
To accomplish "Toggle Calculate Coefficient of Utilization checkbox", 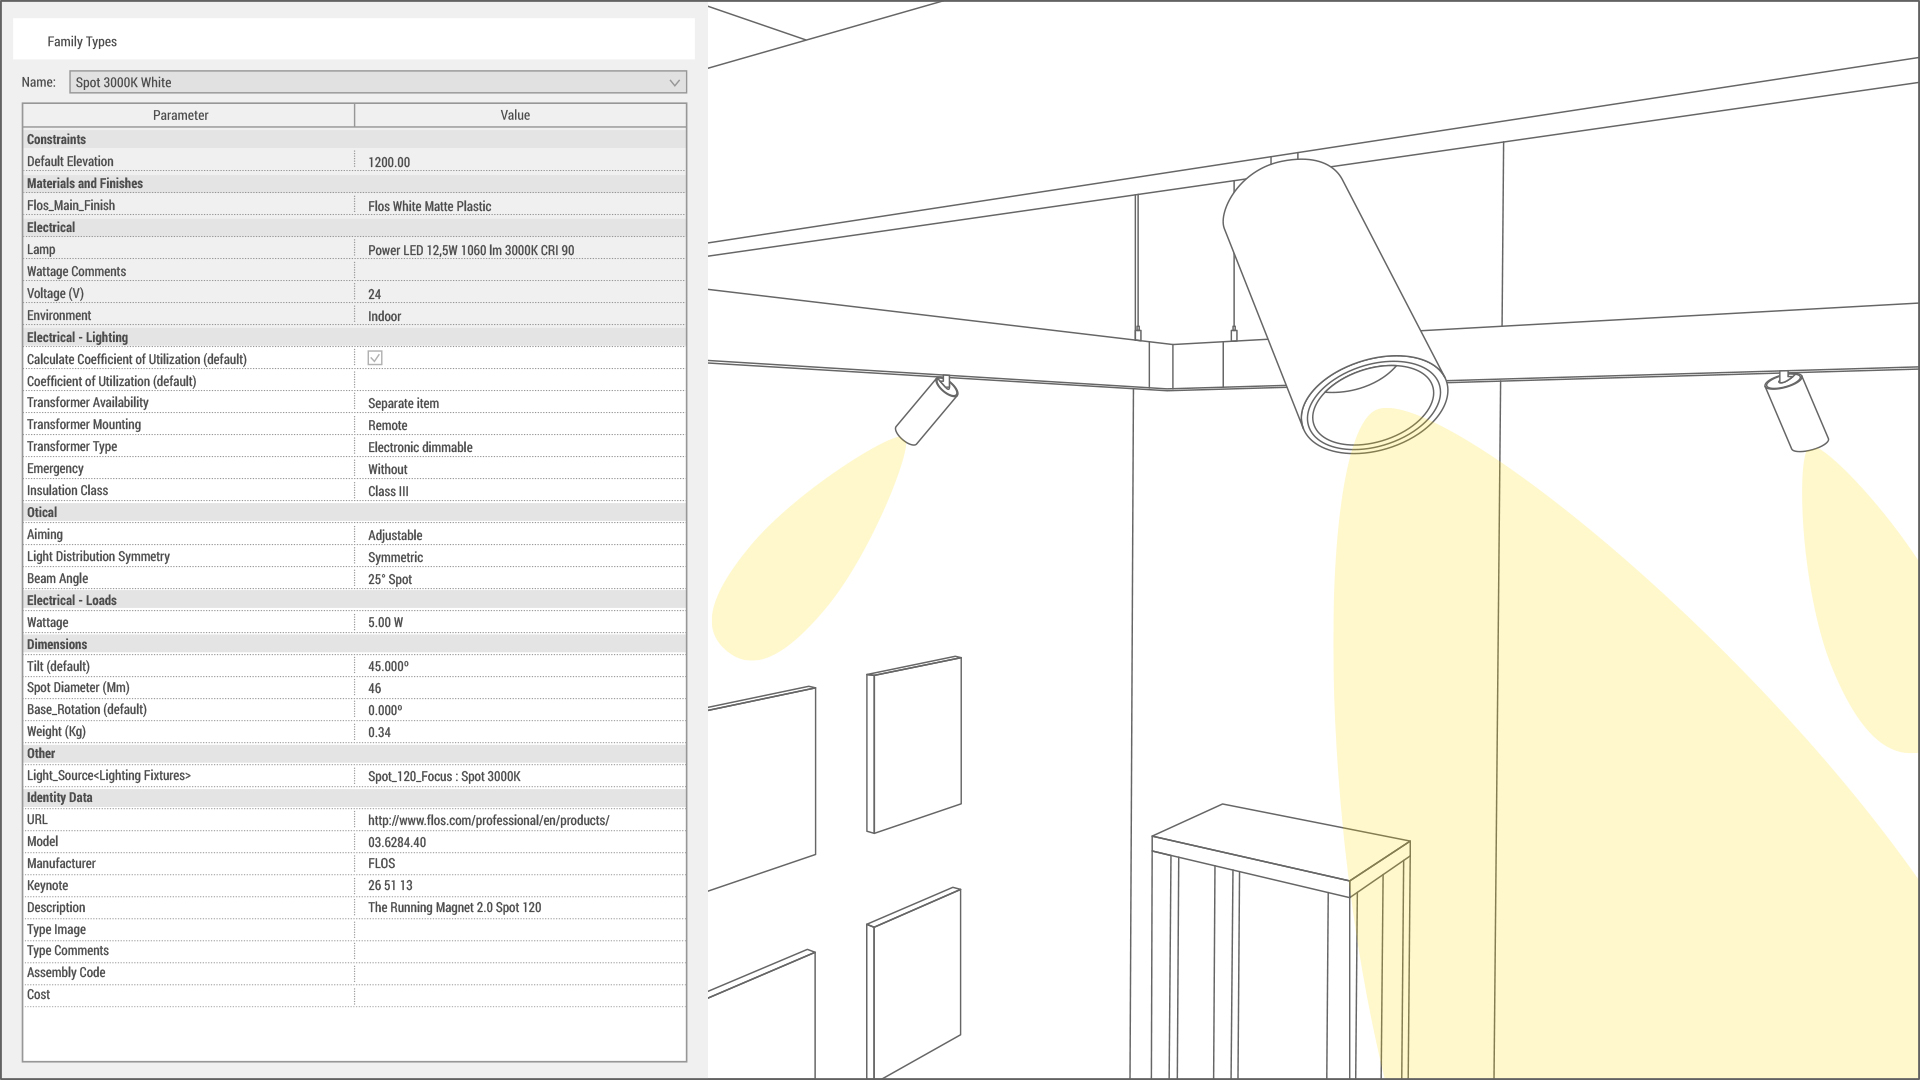I will click(x=375, y=358).
